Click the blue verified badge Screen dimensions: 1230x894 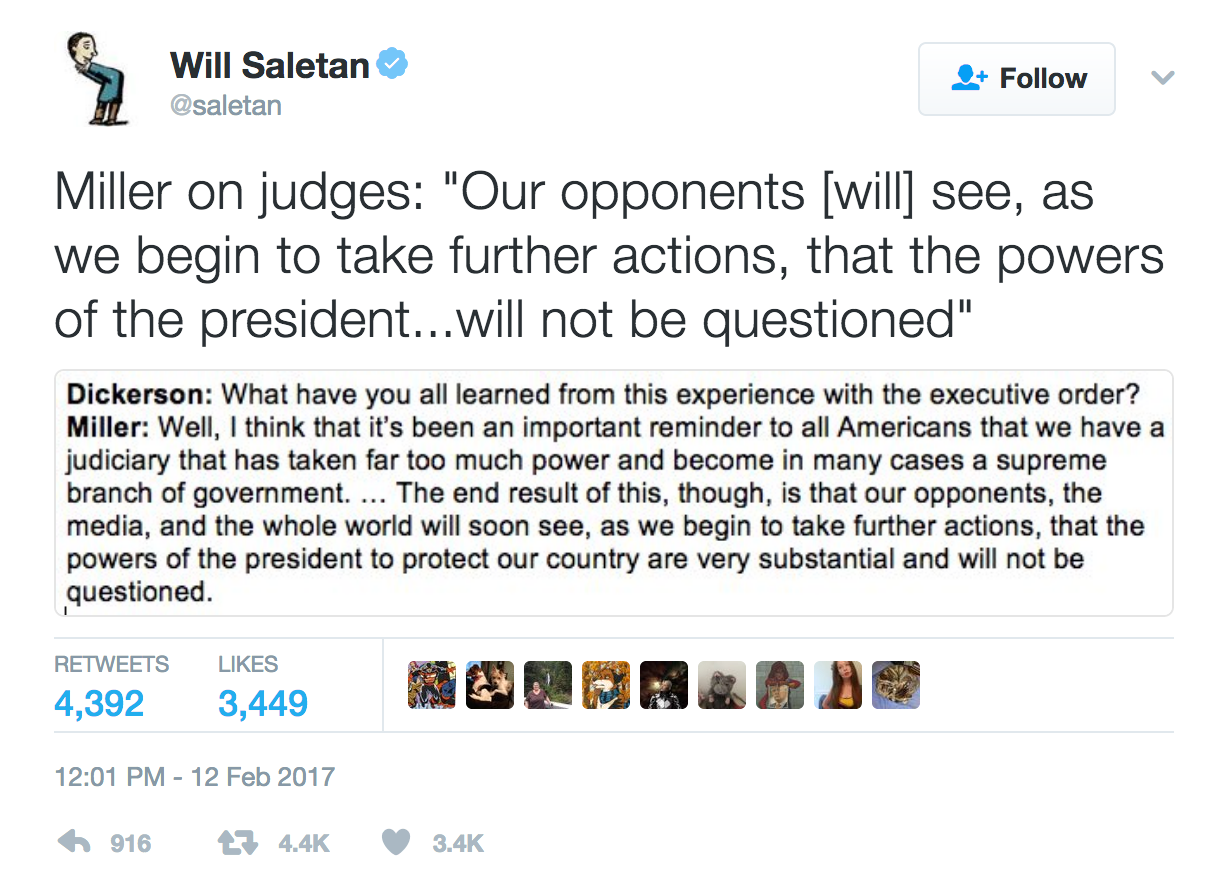click(x=392, y=66)
